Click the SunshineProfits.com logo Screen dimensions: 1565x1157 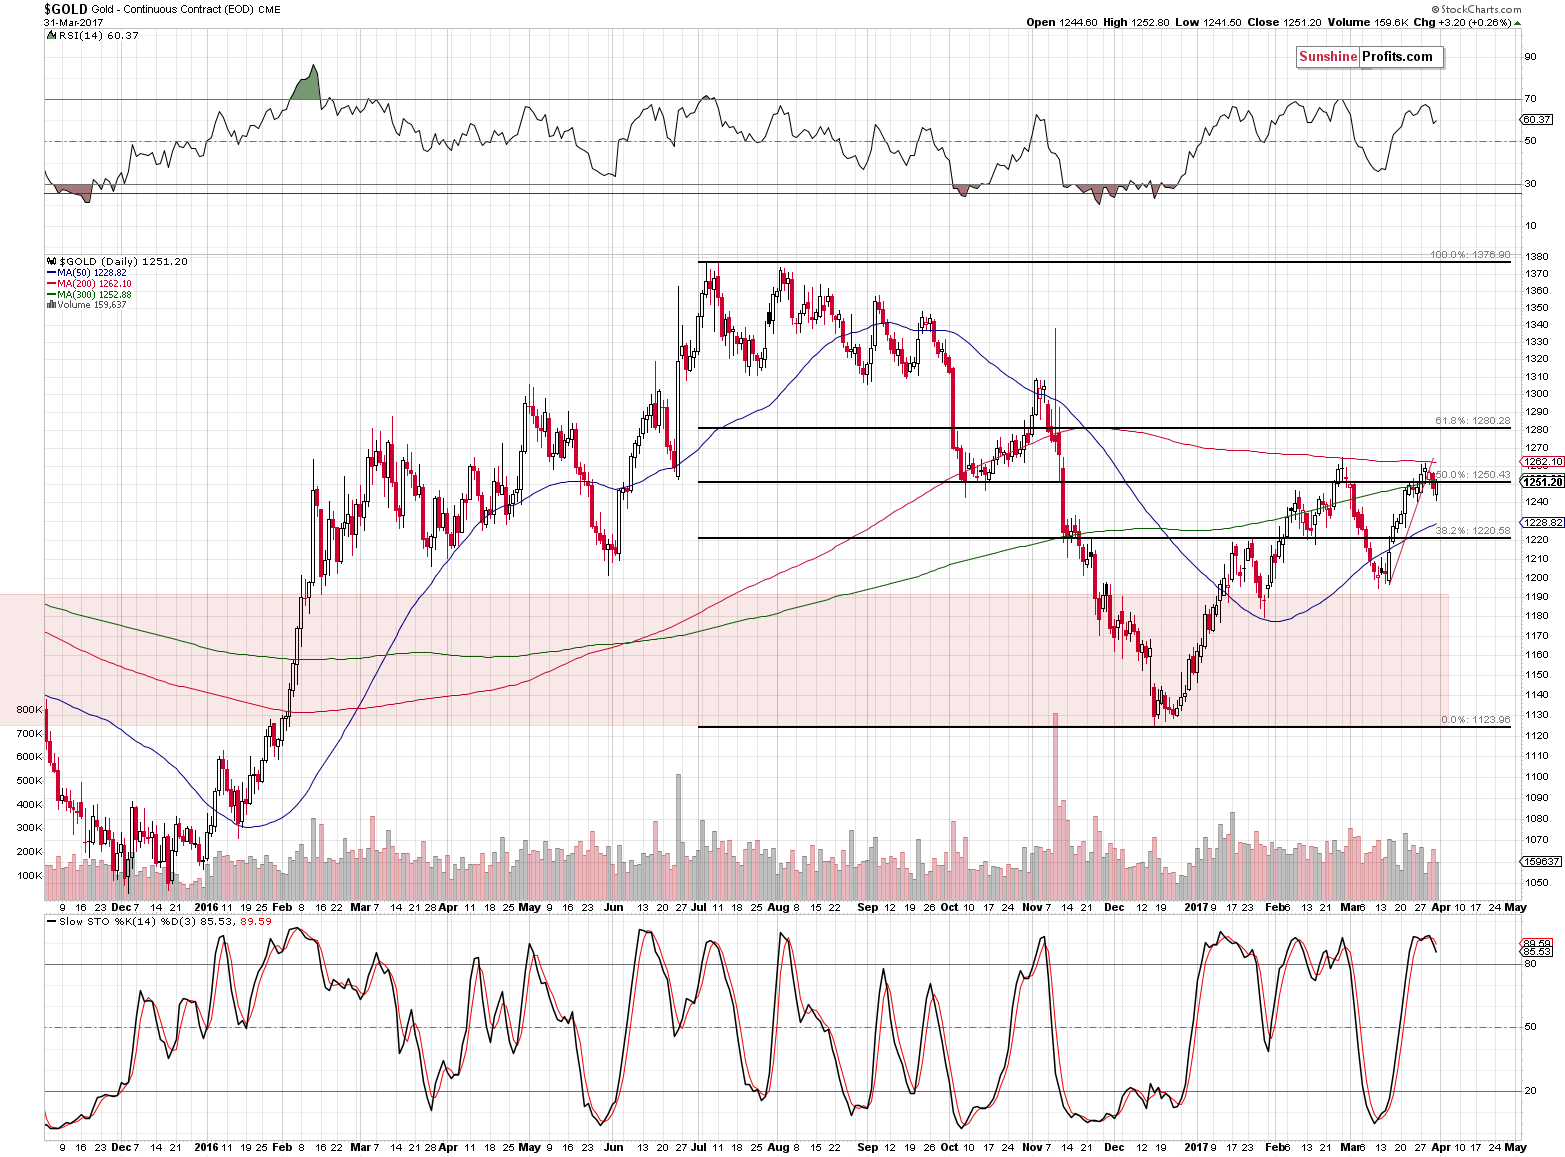pos(1370,57)
